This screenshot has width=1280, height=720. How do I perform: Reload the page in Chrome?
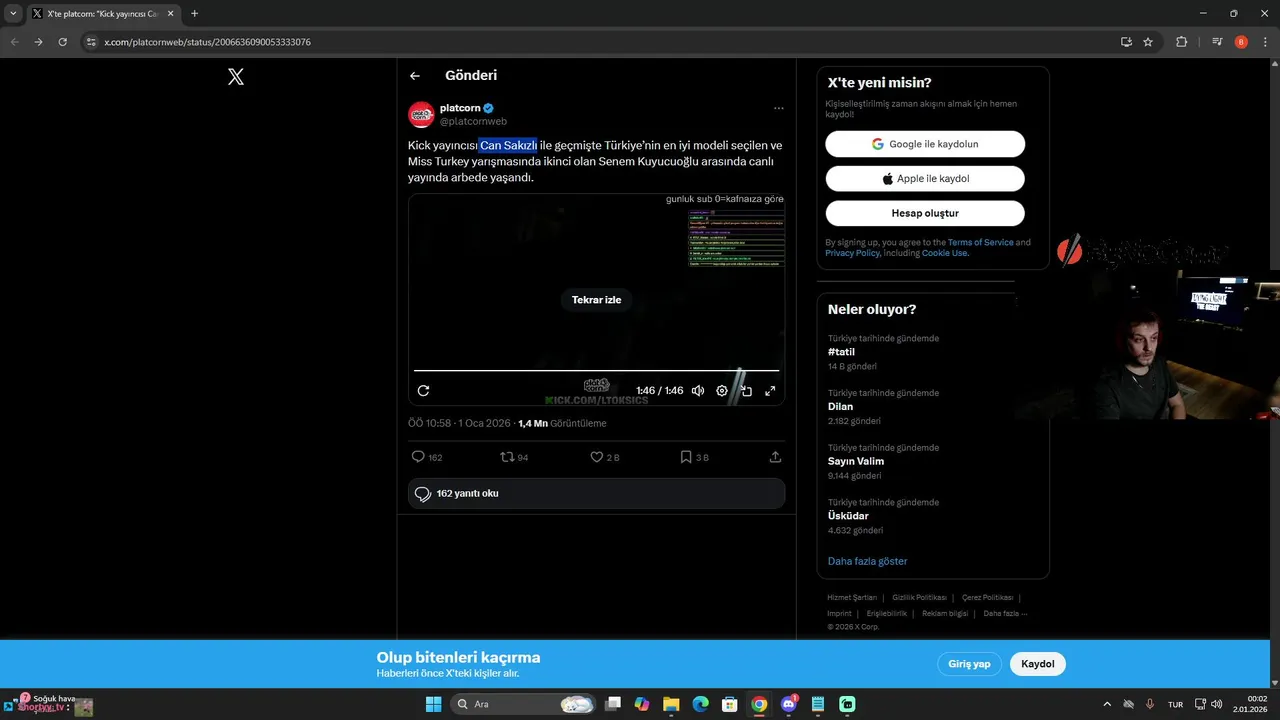[x=62, y=42]
